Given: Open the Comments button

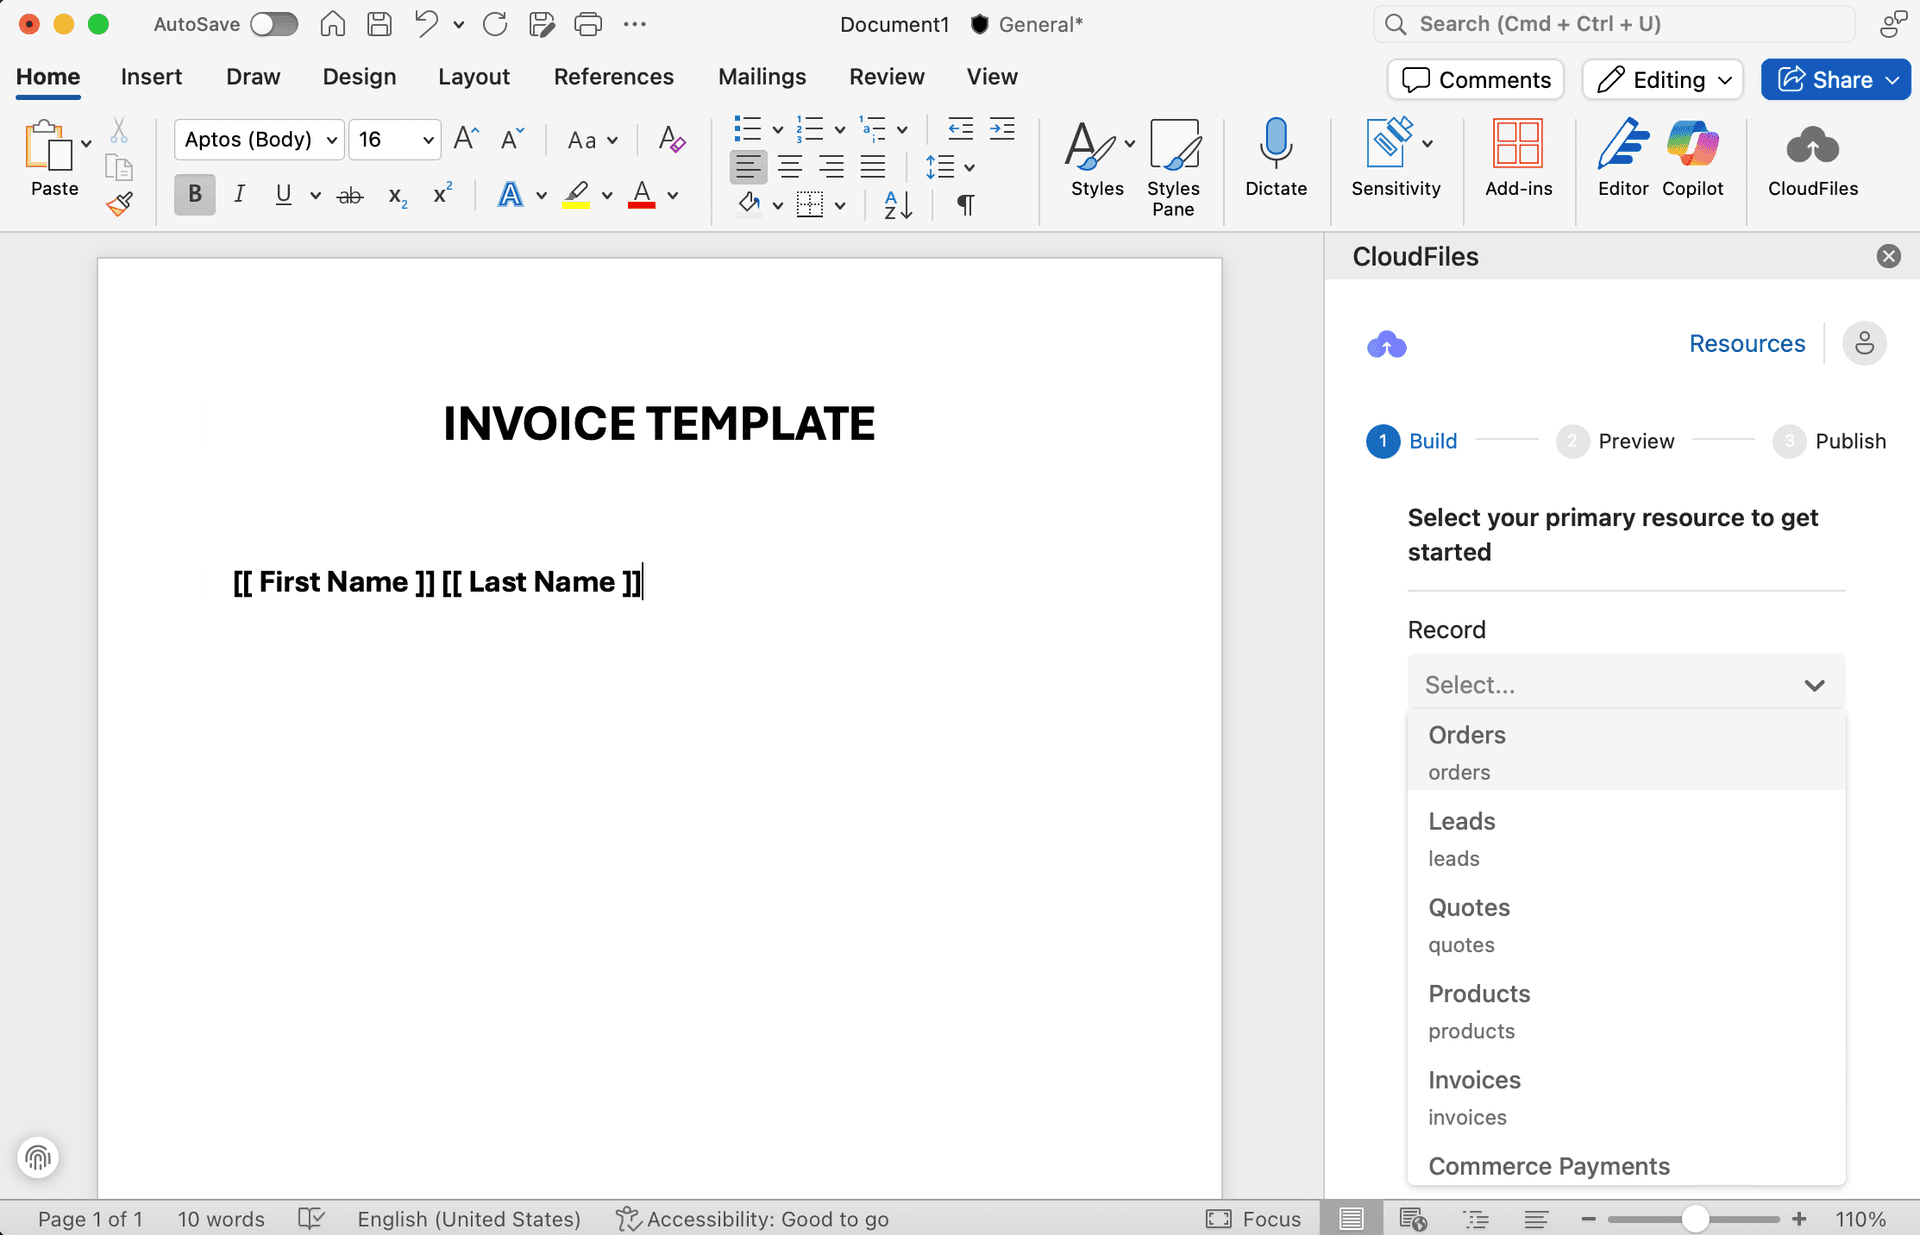Looking at the screenshot, I should [x=1475, y=80].
